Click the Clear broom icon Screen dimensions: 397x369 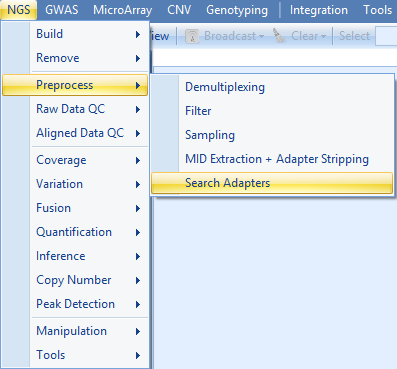[x=279, y=36]
